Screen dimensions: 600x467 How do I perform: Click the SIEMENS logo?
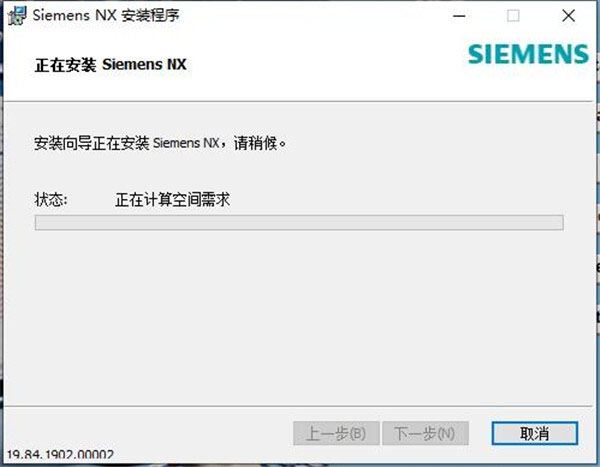click(x=528, y=54)
